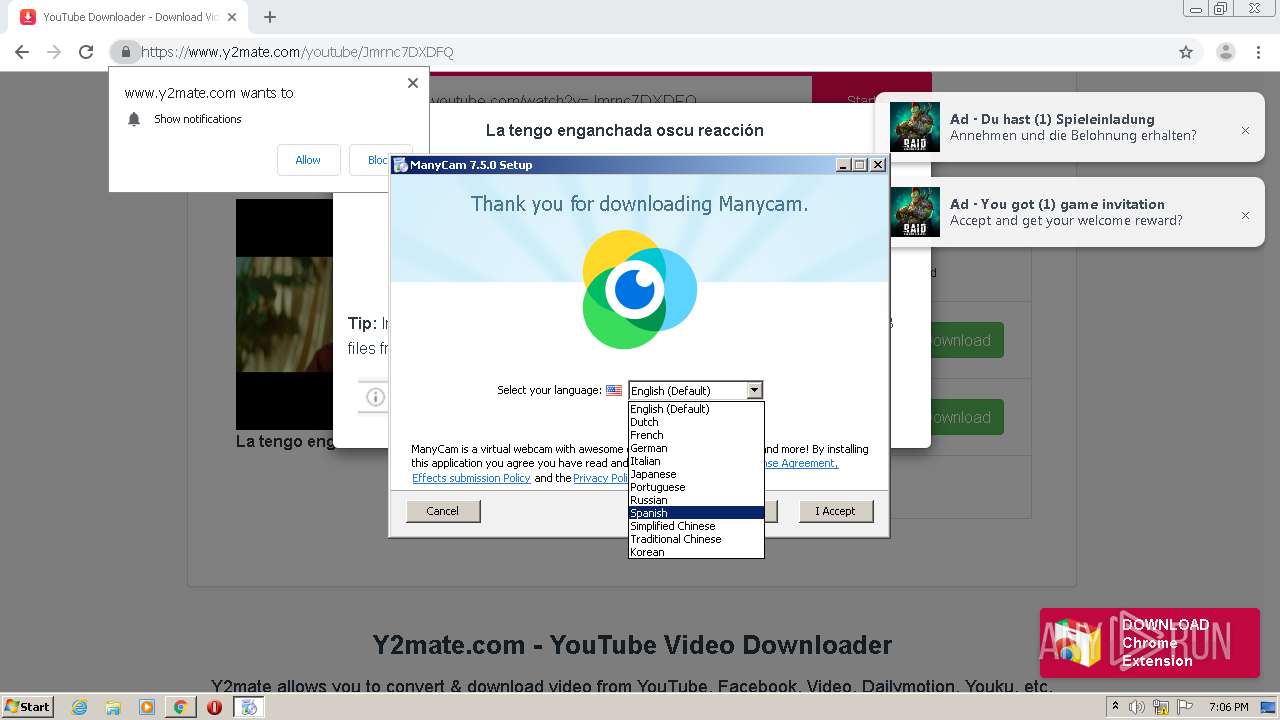The image size is (1280, 720).
Task: Bookmark this page with the star icon
Action: point(1186,52)
